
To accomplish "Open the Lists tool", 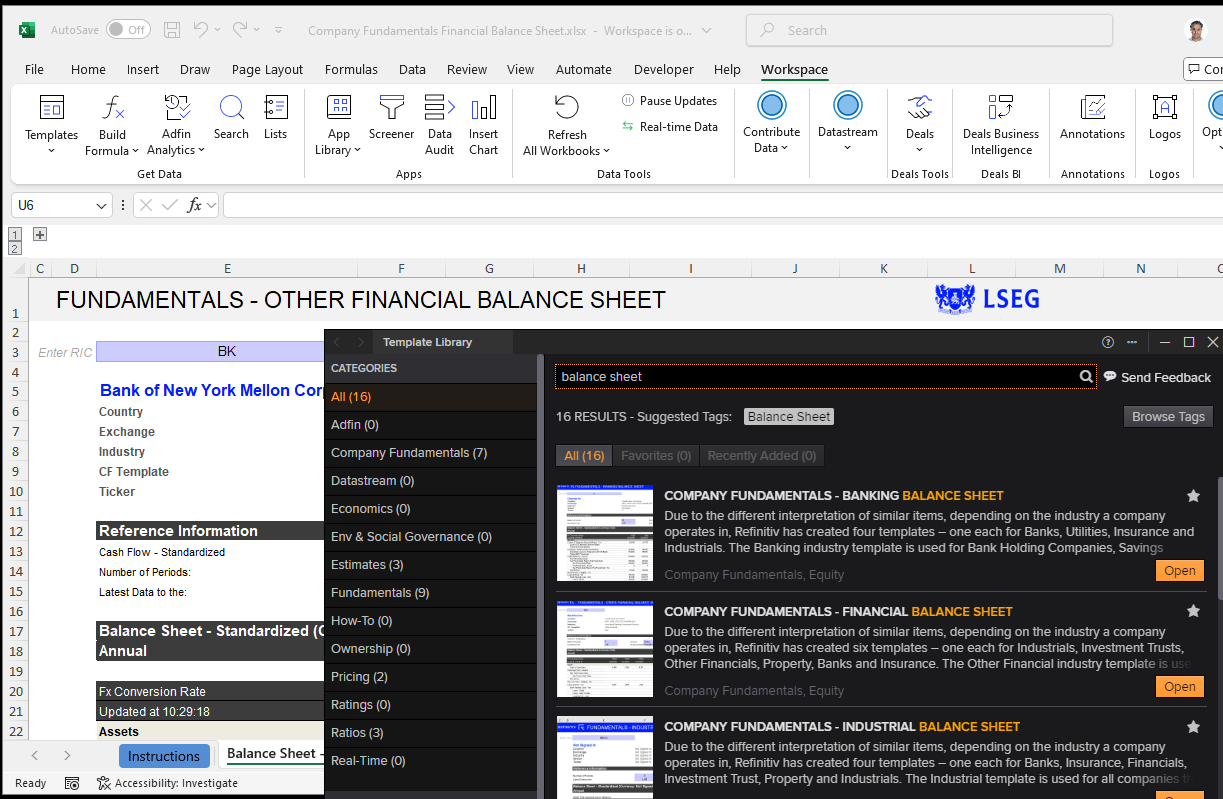I will [x=276, y=117].
